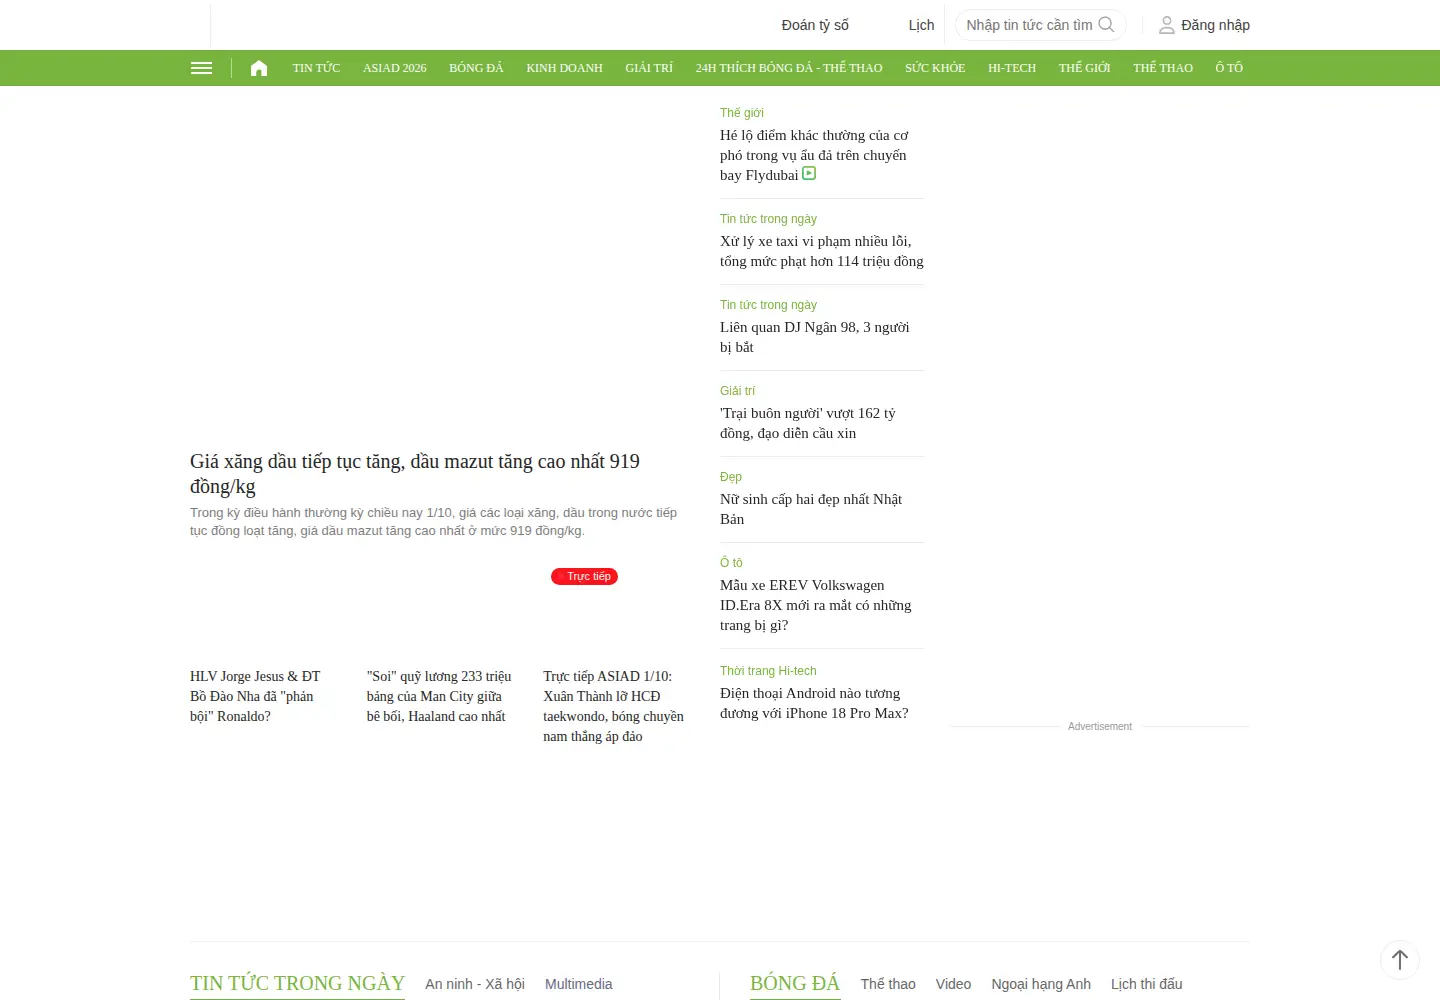This screenshot has width=1440, height=1000.
Task: Click the Đẹp category label
Action: (731, 477)
